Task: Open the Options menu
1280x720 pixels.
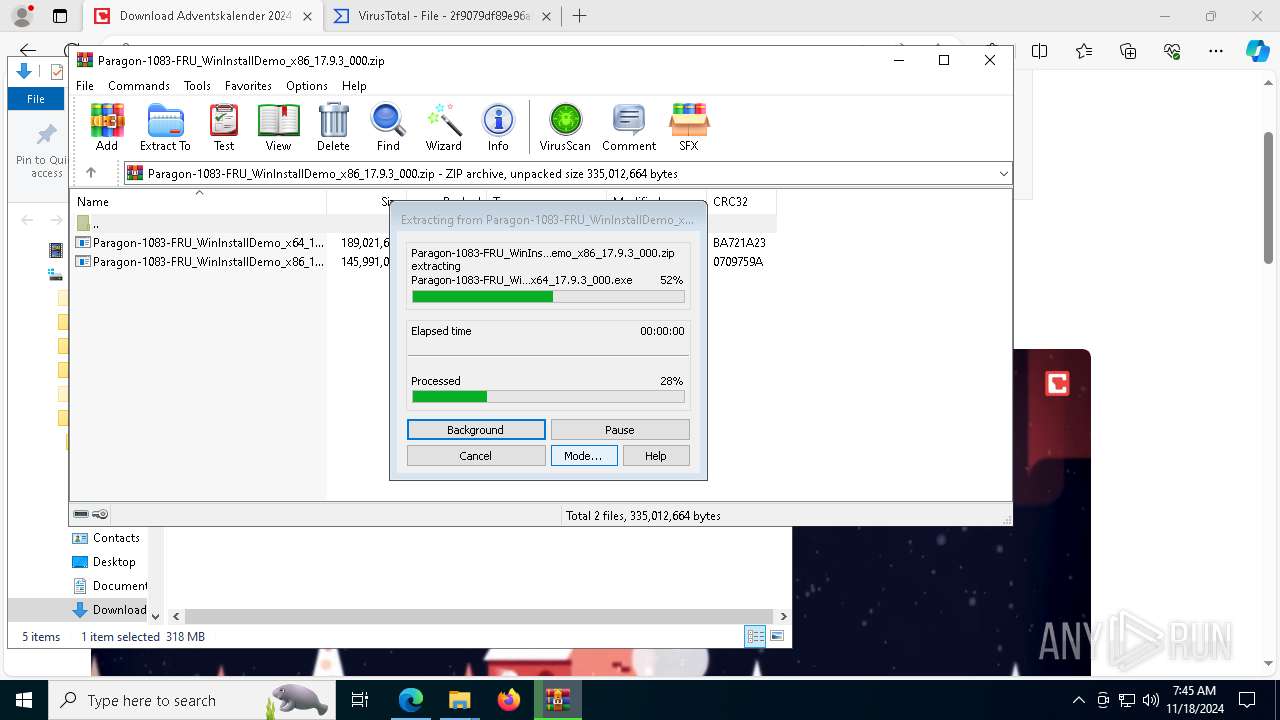Action: click(307, 86)
